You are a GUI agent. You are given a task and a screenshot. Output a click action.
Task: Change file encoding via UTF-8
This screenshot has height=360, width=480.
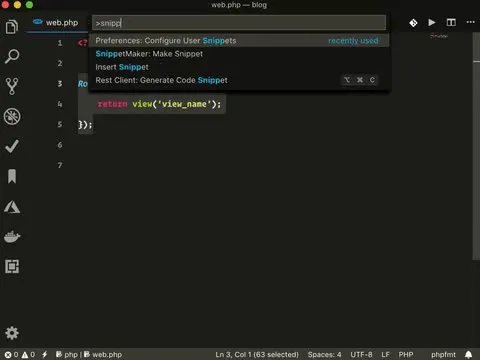[361, 354]
